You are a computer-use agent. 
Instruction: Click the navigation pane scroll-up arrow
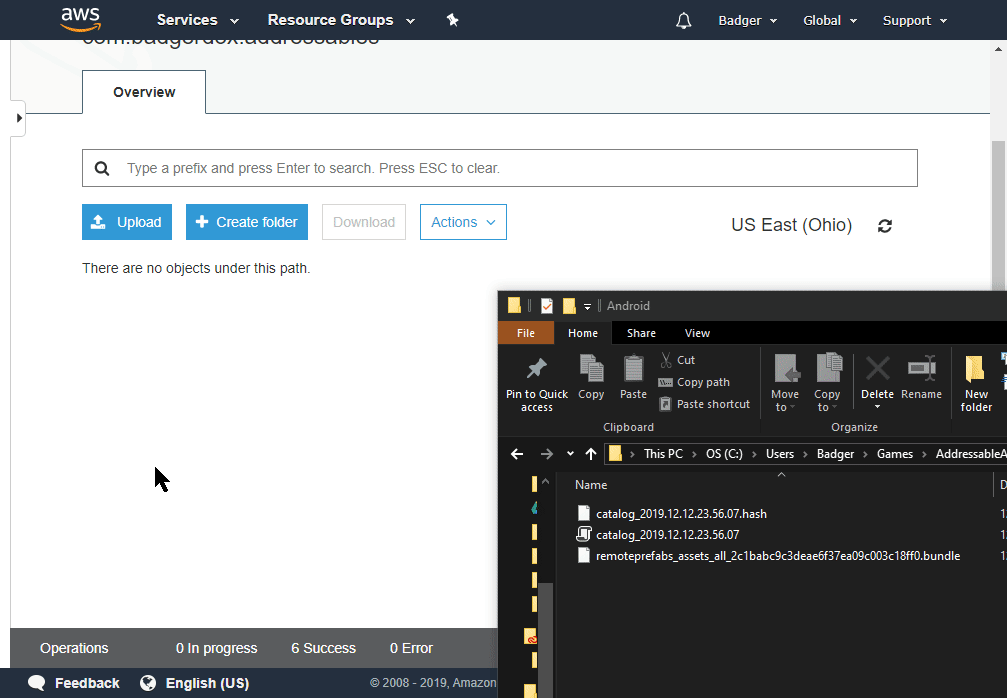point(545,481)
